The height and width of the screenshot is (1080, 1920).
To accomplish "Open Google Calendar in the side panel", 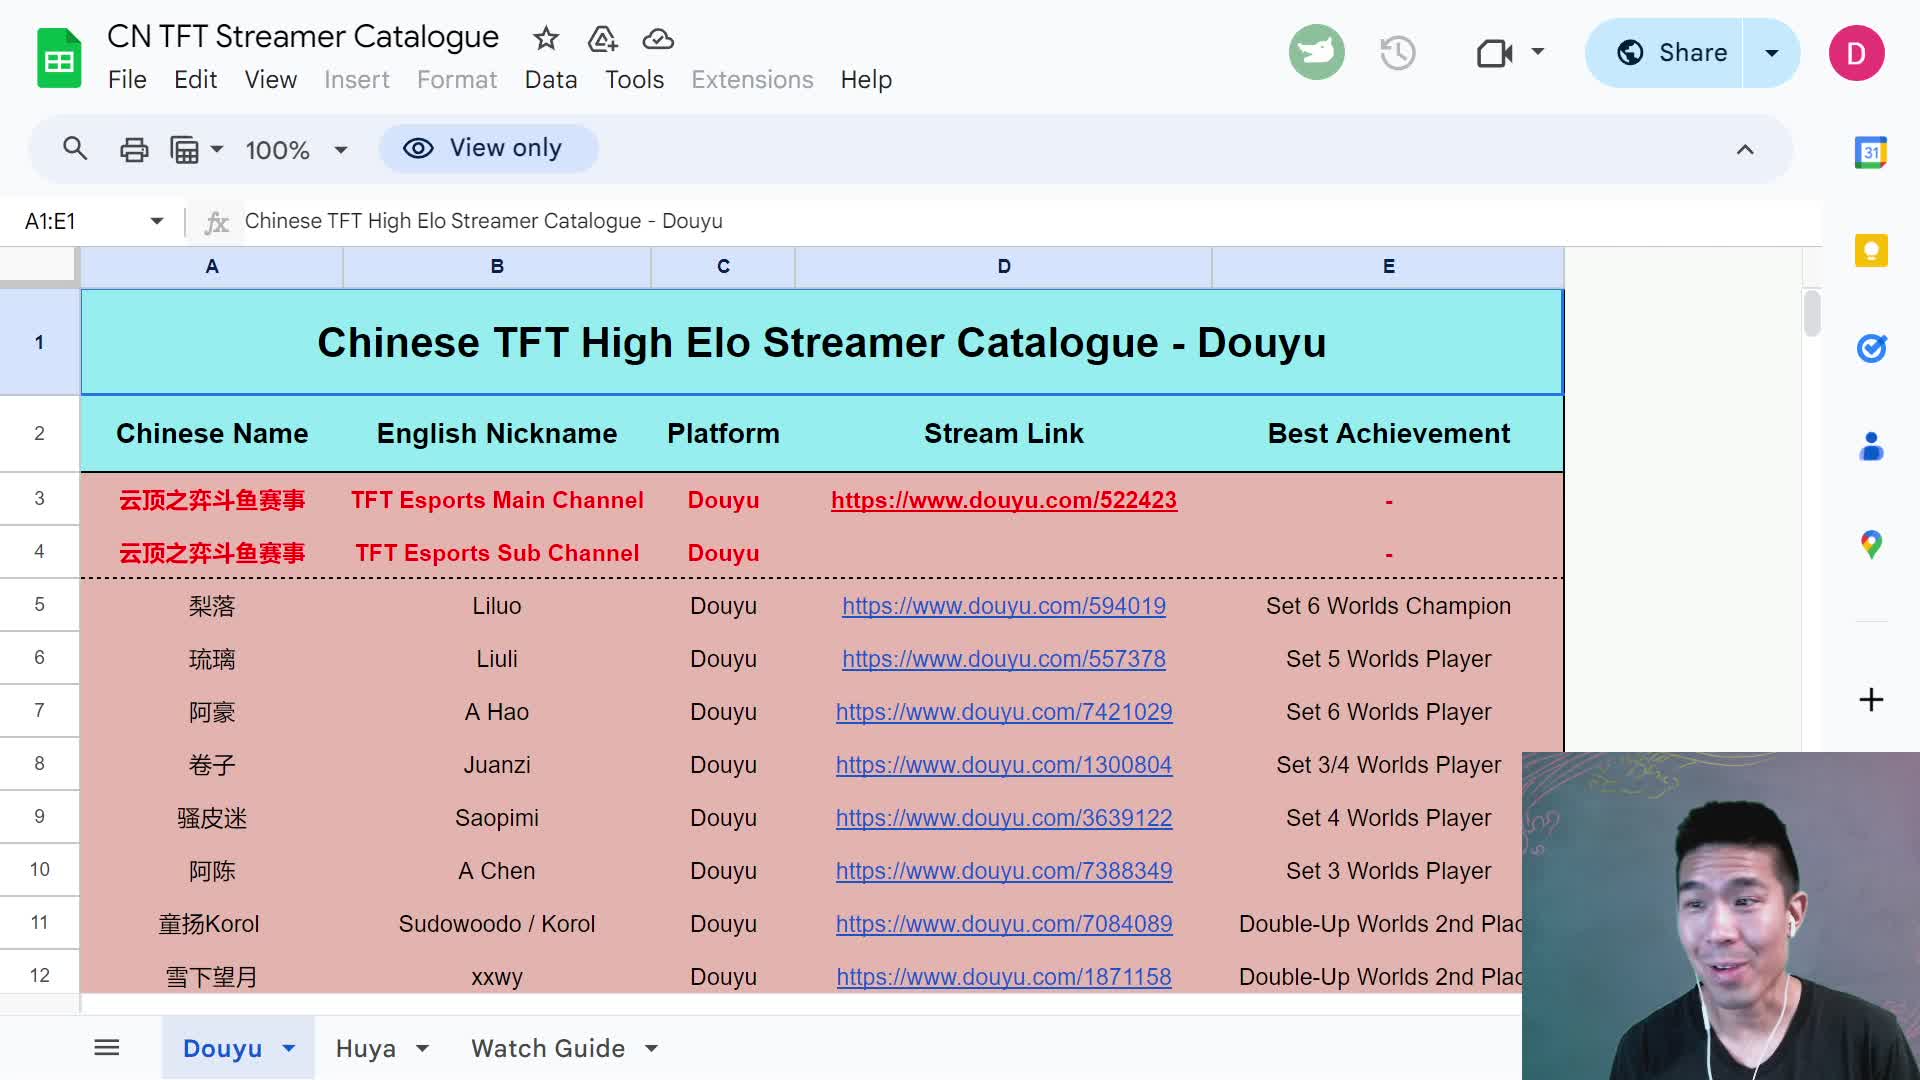I will 1870,152.
